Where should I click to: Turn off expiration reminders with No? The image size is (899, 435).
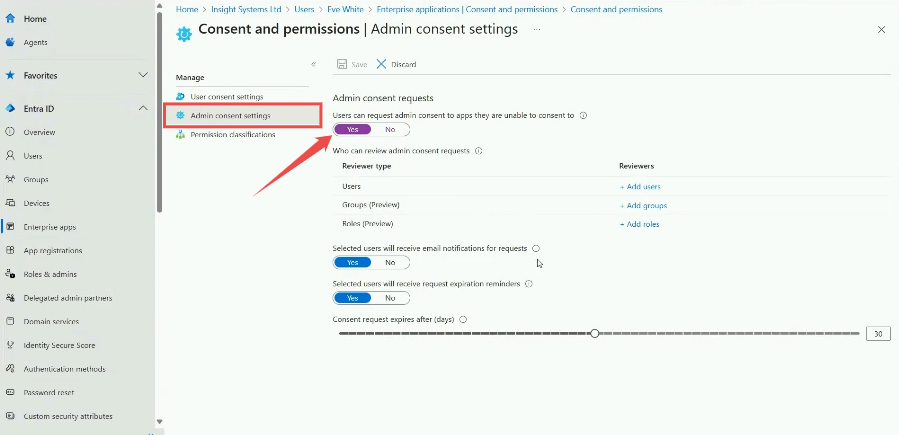[x=390, y=298]
